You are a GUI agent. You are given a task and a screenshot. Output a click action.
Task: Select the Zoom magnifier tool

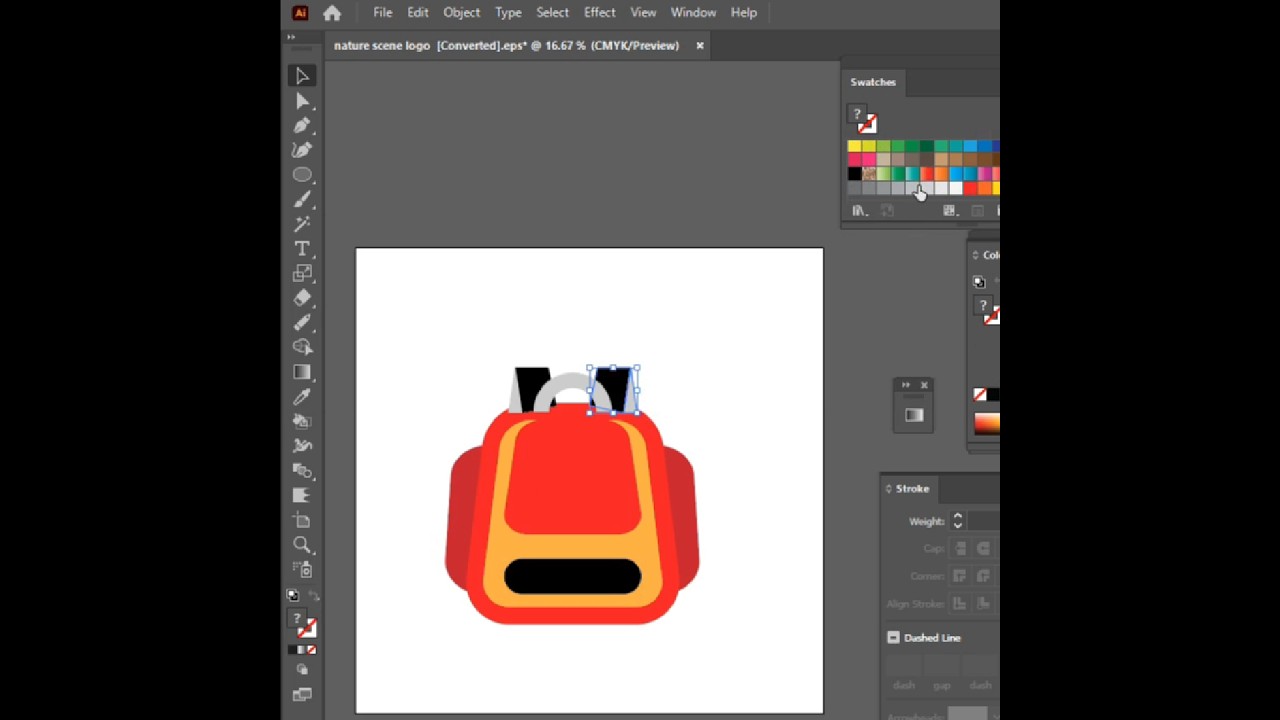tap(302, 545)
